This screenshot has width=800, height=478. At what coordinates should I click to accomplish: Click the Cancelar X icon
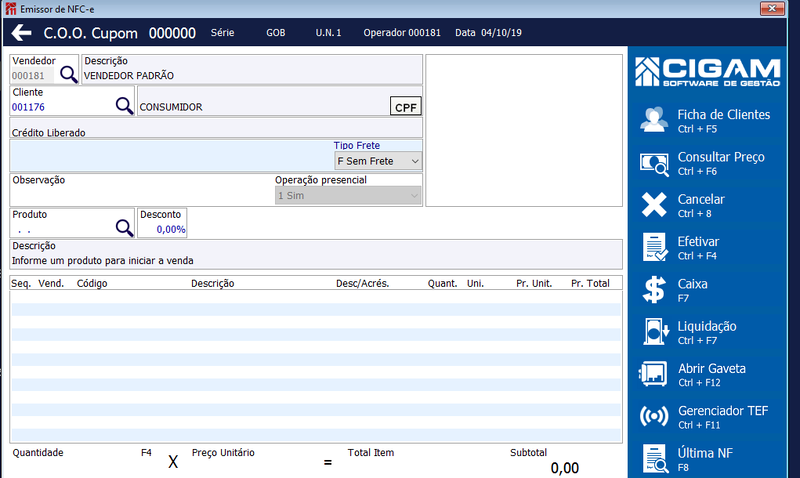pos(654,205)
